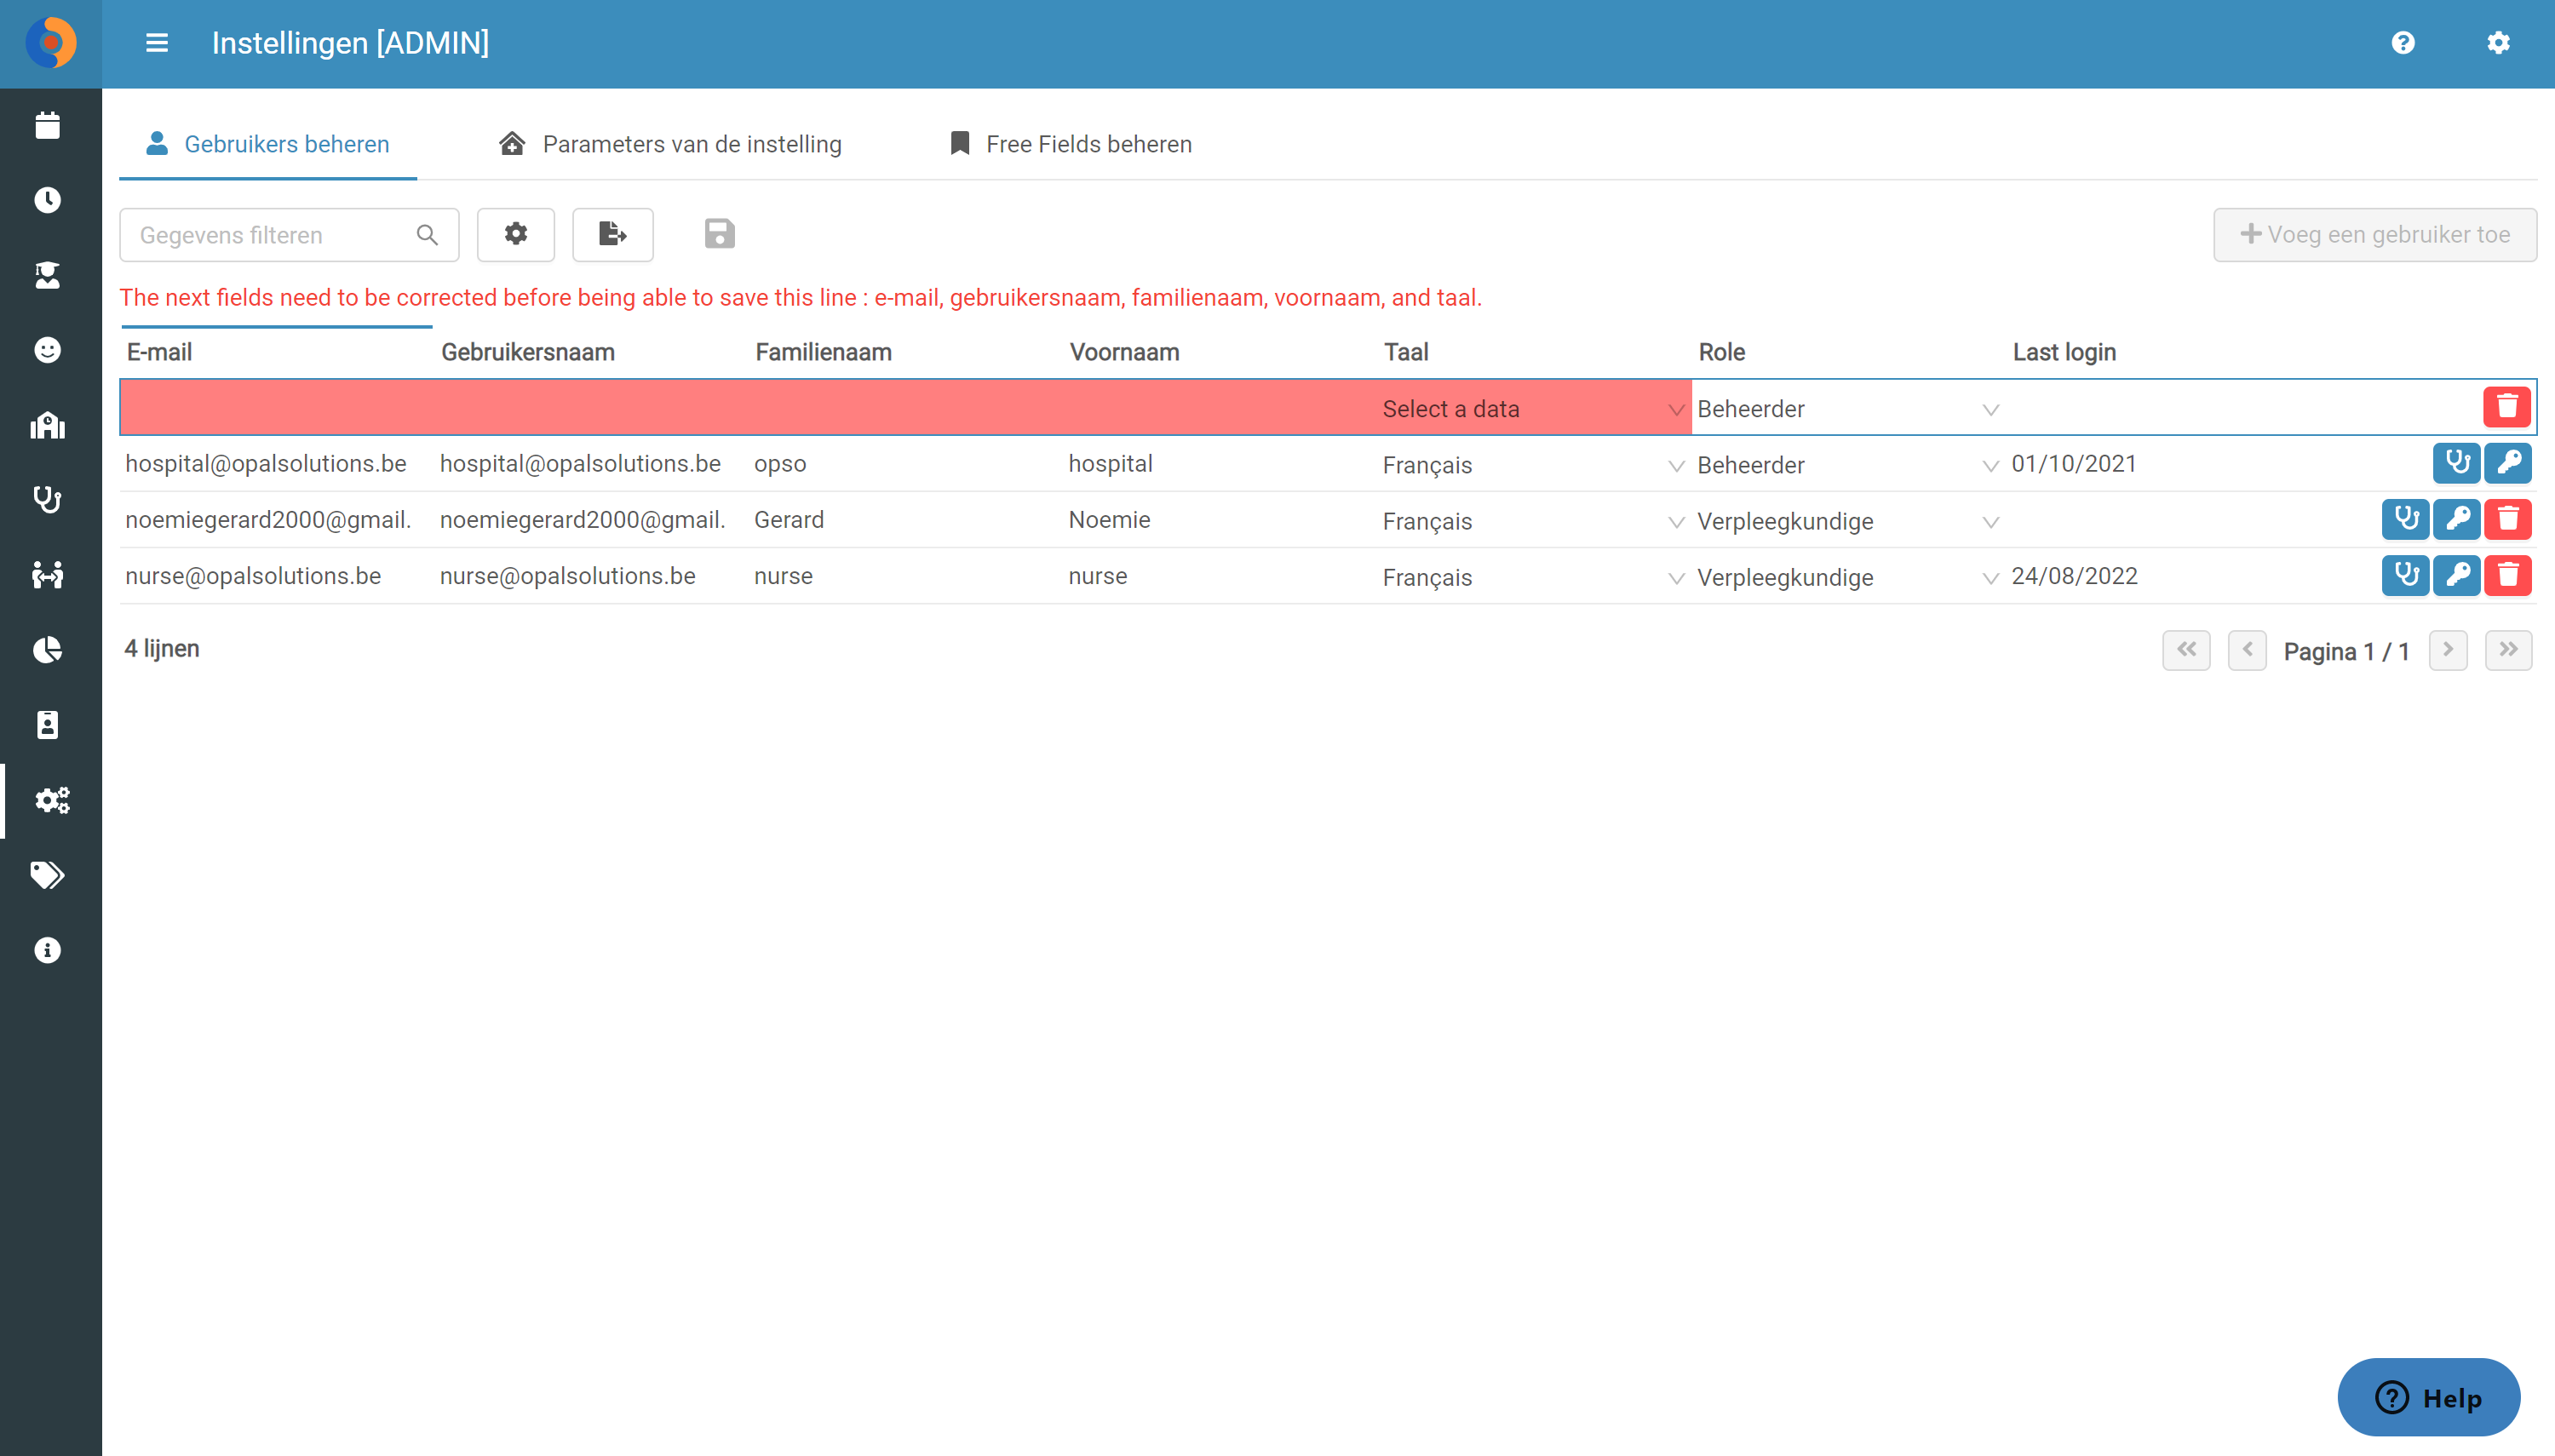Open Role dropdown in new empty row
Image resolution: width=2555 pixels, height=1456 pixels.
[1848, 409]
